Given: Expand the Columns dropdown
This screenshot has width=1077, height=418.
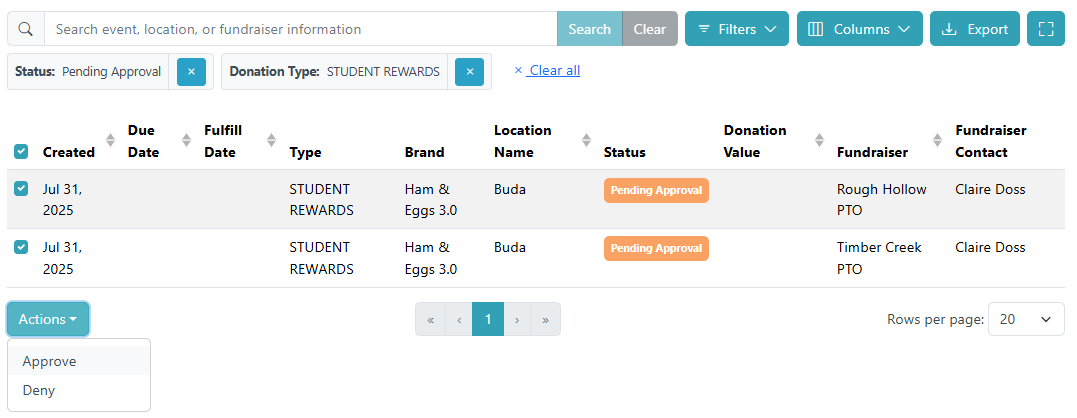Looking at the screenshot, I should pos(859,29).
